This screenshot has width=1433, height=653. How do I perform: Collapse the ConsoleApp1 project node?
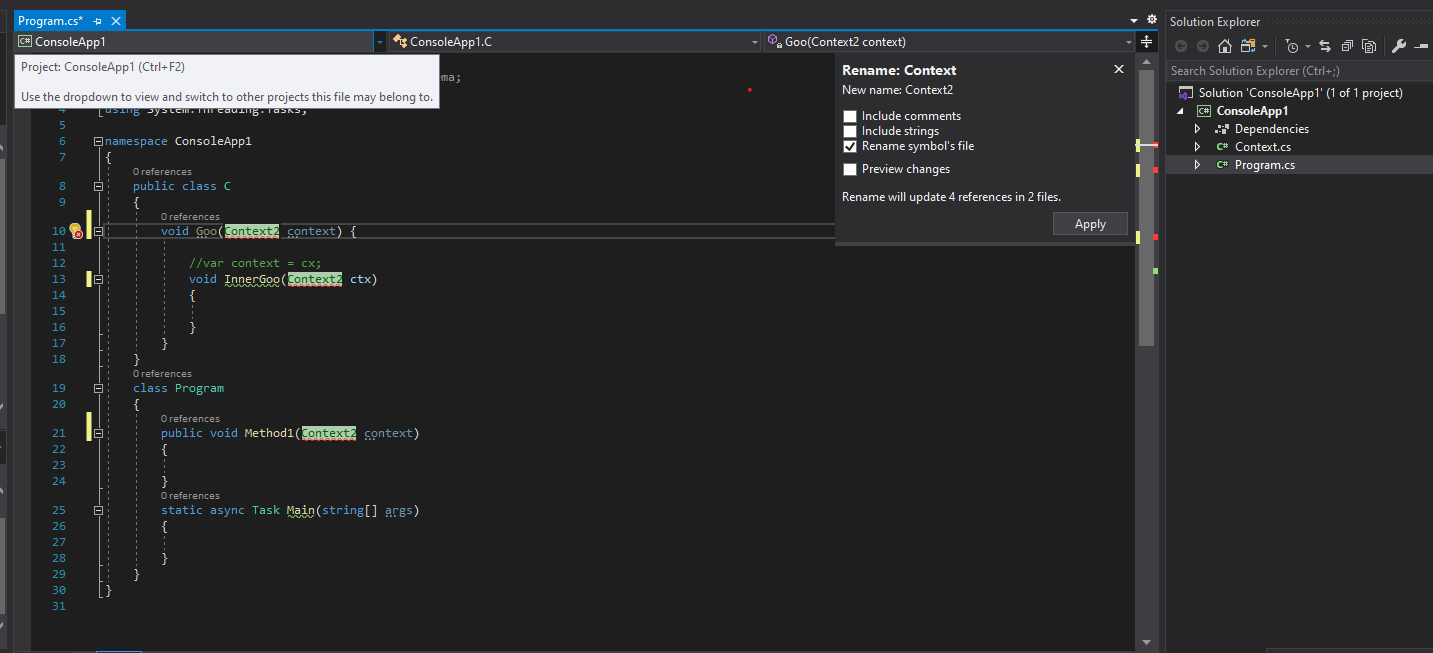[x=1178, y=110]
